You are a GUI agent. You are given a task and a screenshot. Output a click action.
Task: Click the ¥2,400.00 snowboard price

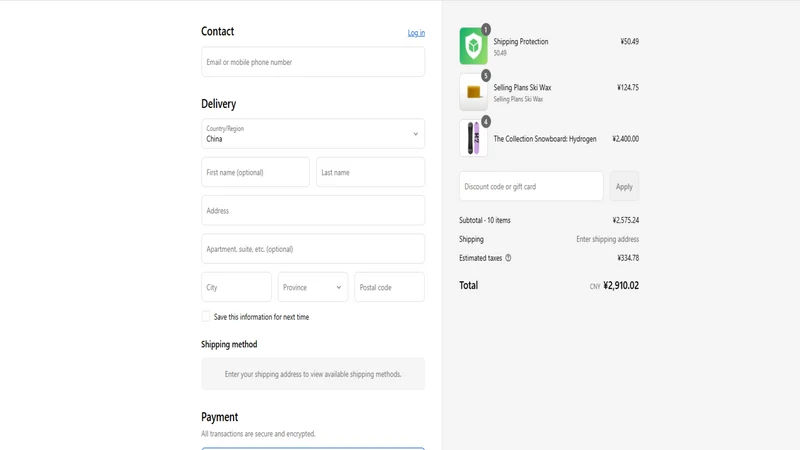coord(626,139)
